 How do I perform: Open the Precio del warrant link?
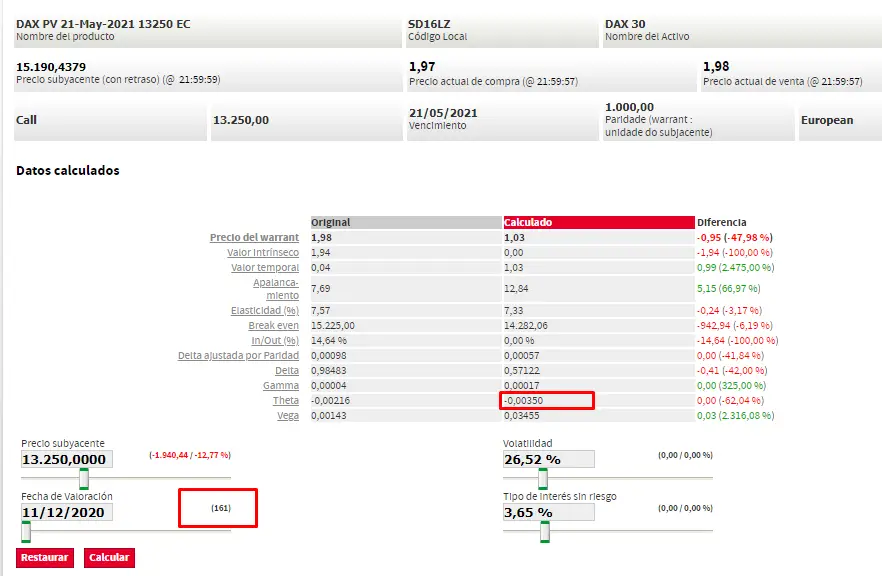[x=254, y=237]
